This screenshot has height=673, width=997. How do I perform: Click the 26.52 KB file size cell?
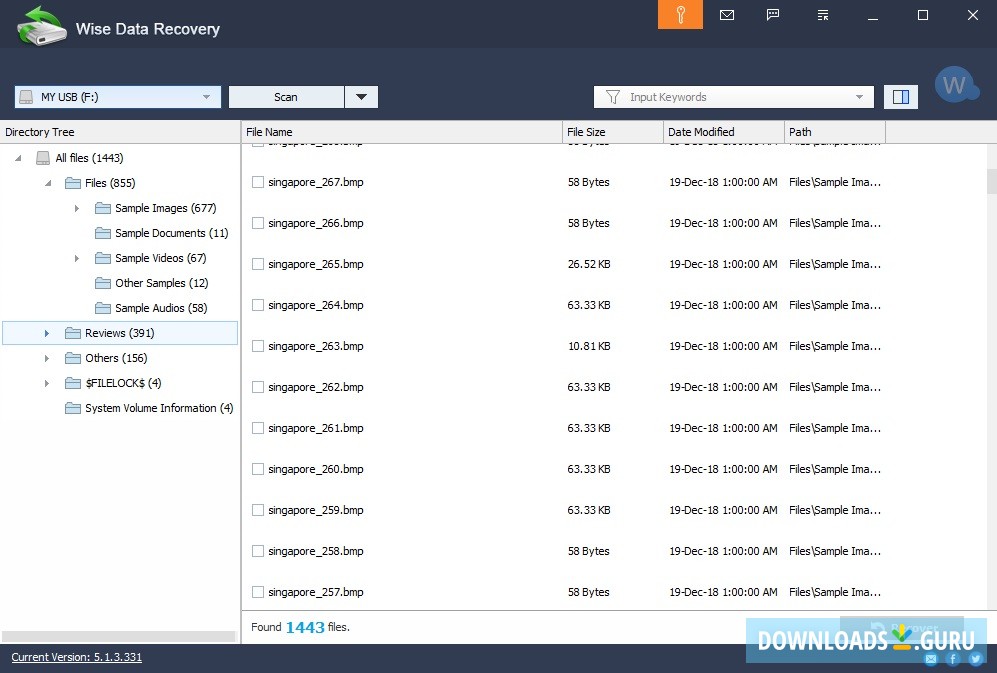589,264
